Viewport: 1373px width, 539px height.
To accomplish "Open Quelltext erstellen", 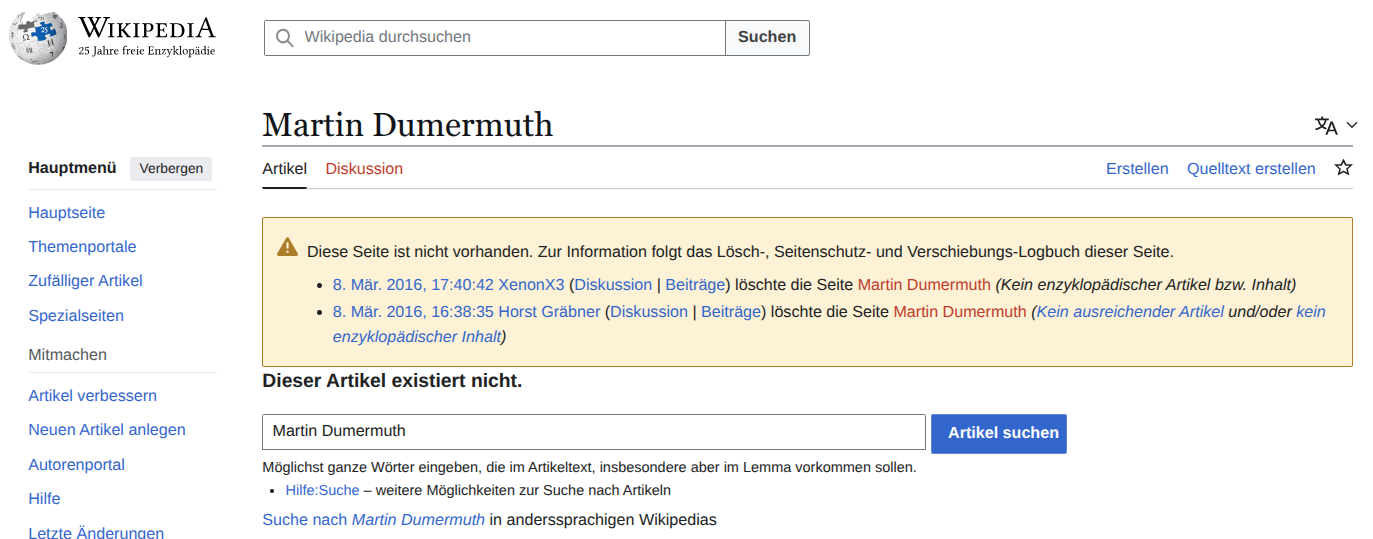I will [x=1251, y=168].
